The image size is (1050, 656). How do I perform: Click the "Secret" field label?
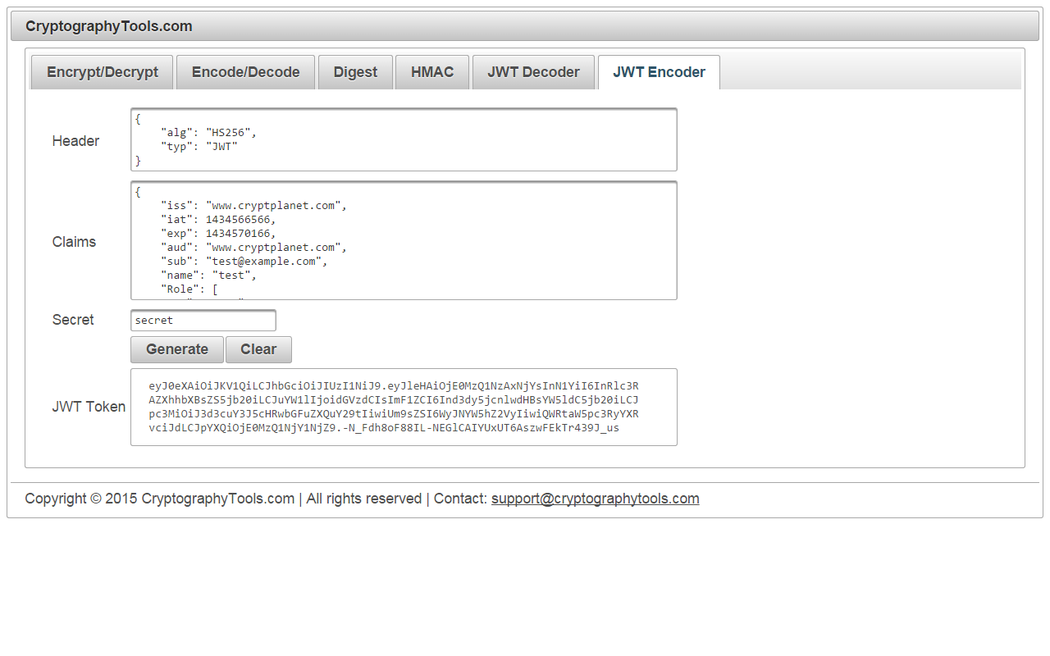tap(73, 320)
